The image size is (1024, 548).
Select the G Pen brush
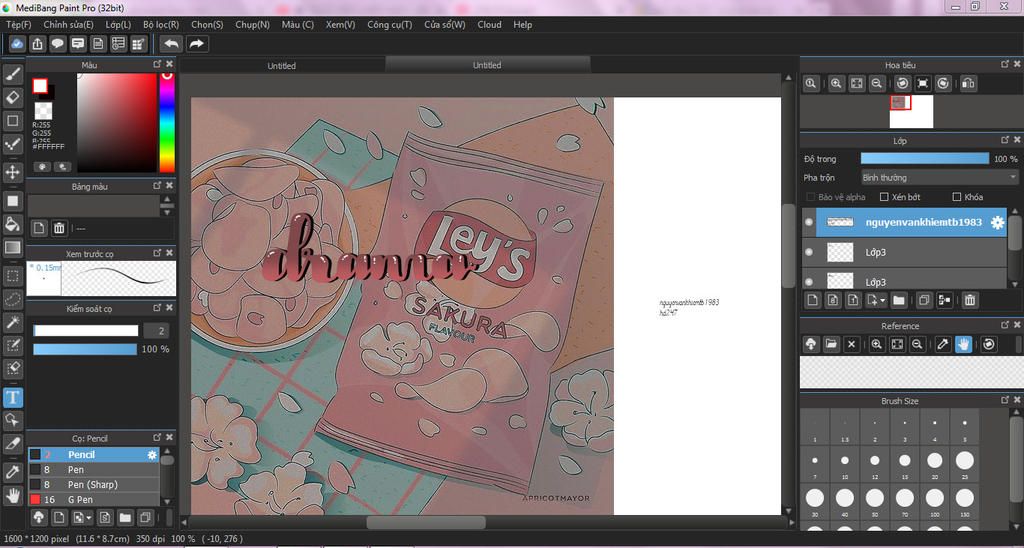coord(94,500)
